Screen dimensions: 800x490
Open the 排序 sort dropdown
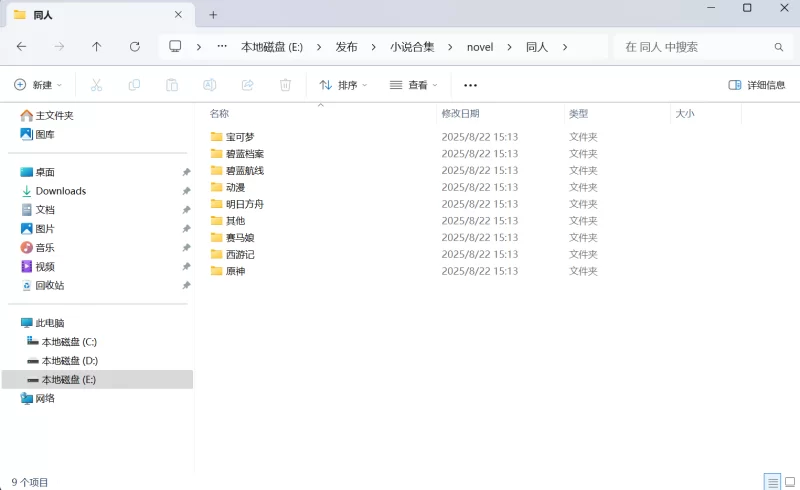click(343, 85)
